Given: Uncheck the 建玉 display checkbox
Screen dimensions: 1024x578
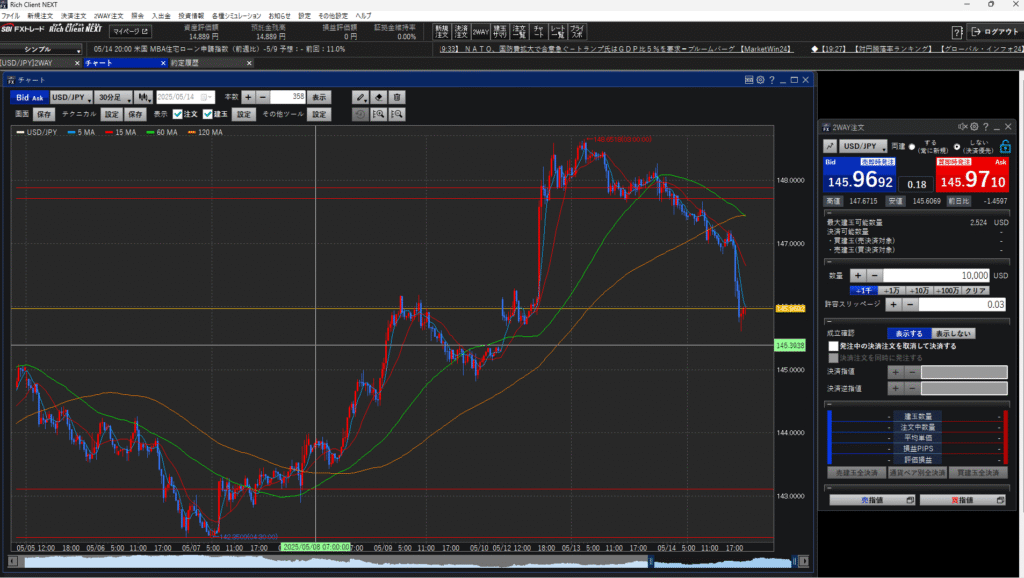Looking at the screenshot, I should [x=208, y=115].
